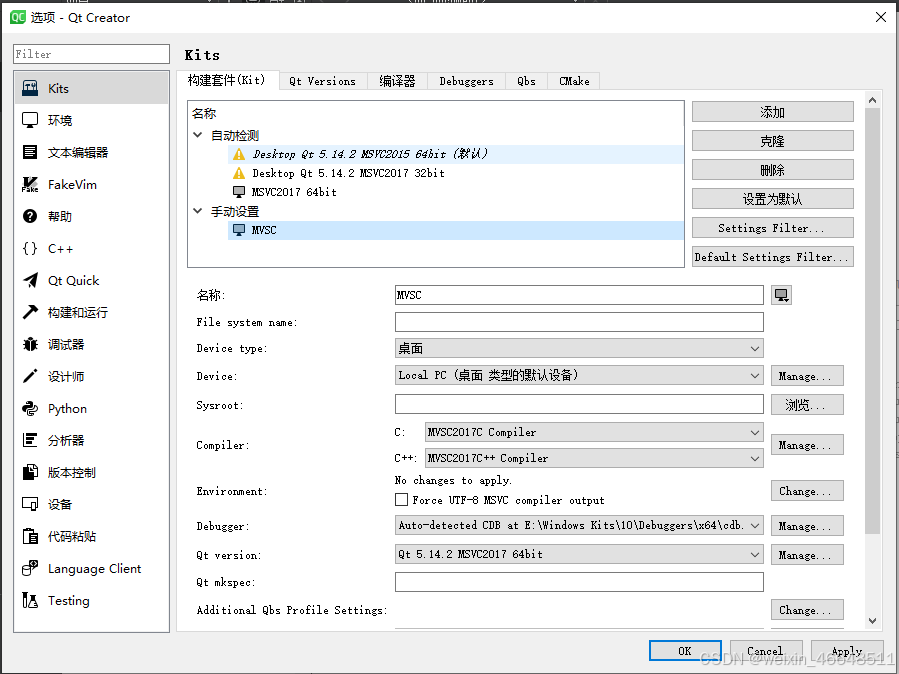899x674 pixels.
Task: Click the File system name field
Action: [579, 322]
